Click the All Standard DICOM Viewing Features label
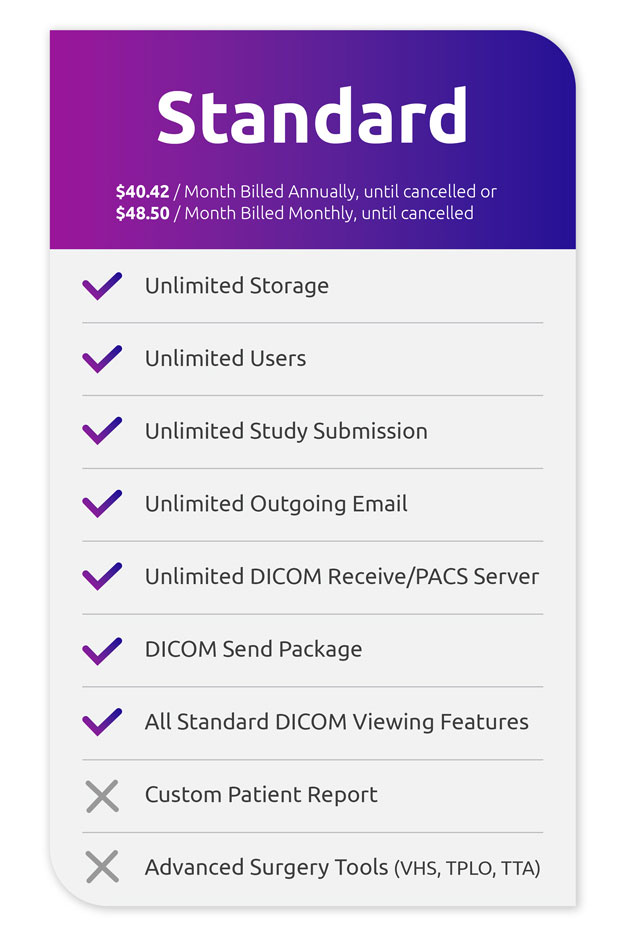Image resolution: width=623 pixels, height=936 pixels. (337, 722)
